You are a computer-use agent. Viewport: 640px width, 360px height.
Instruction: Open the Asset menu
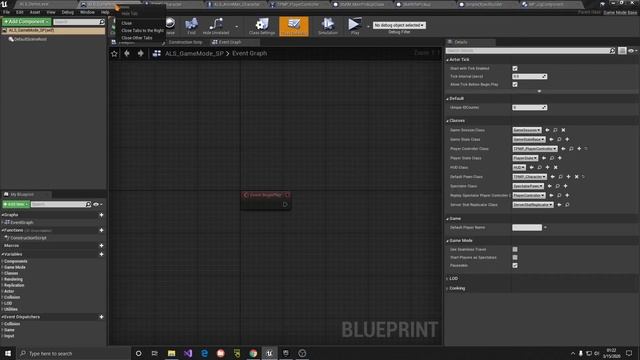point(35,12)
